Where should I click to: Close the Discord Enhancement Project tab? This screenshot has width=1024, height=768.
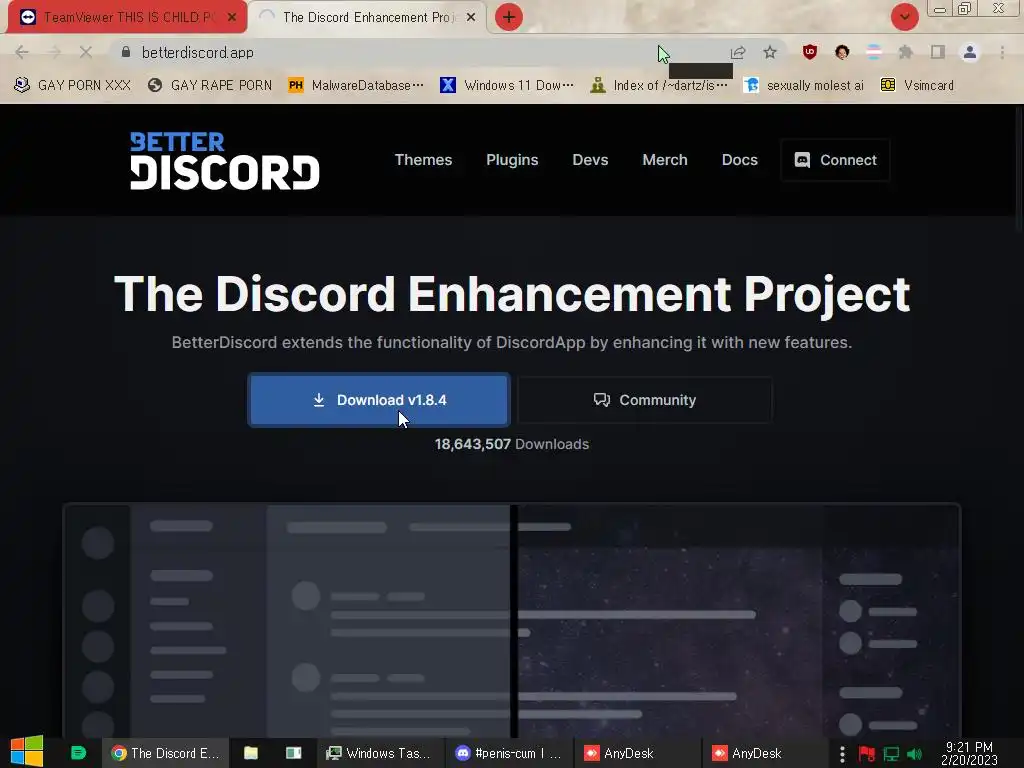(471, 17)
